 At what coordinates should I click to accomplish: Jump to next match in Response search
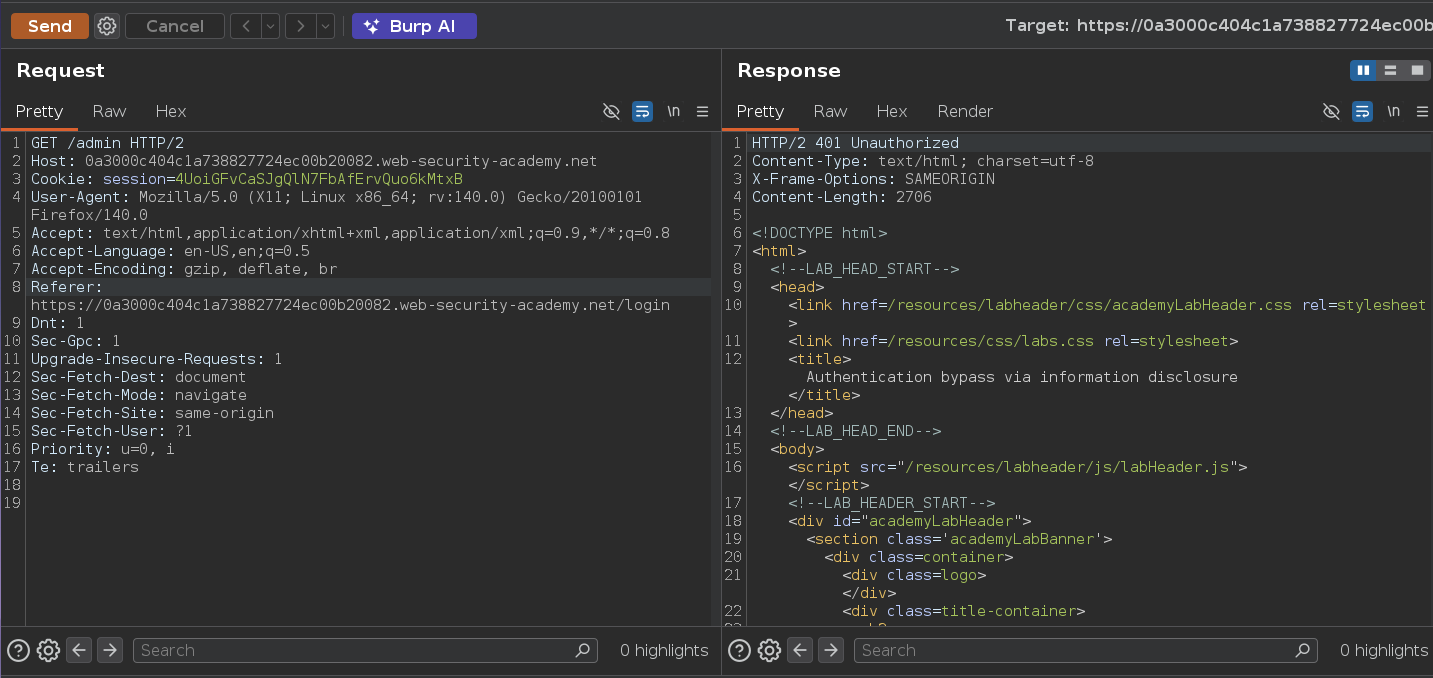click(x=831, y=650)
